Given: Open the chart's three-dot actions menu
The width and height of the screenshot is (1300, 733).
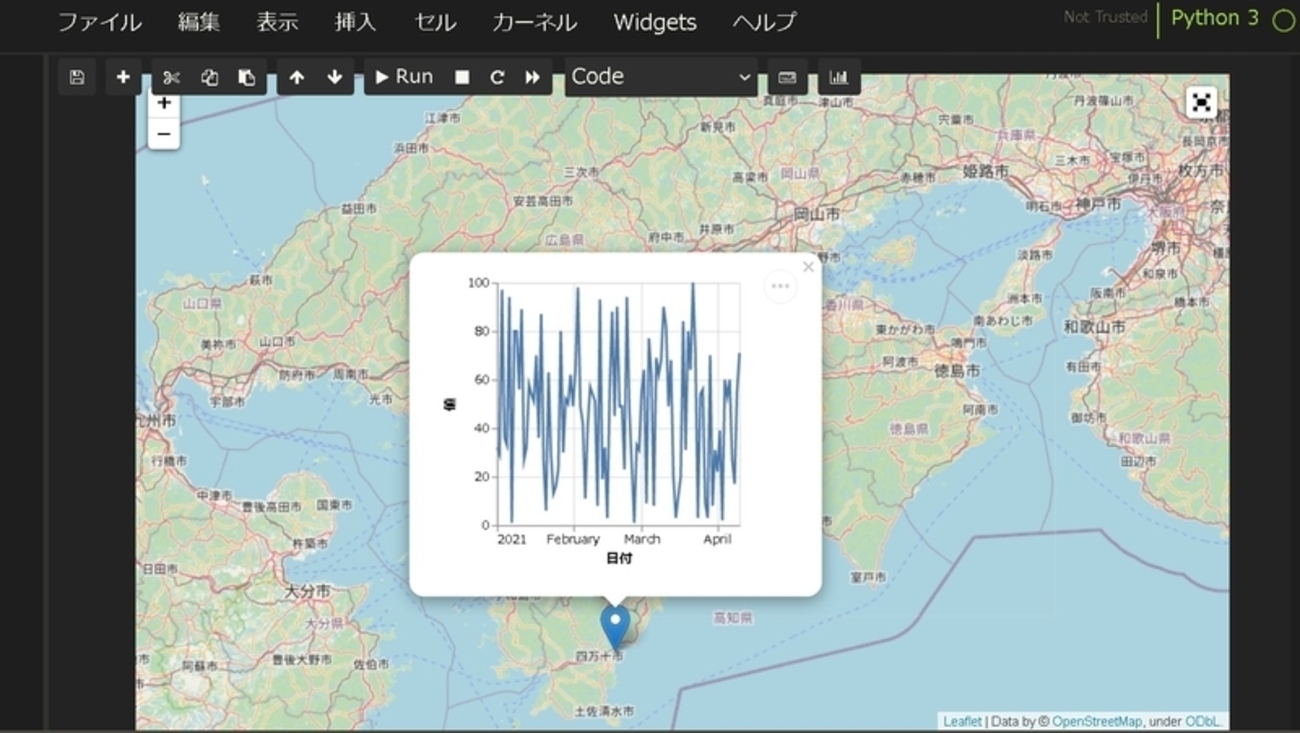Looking at the screenshot, I should coord(780,287).
